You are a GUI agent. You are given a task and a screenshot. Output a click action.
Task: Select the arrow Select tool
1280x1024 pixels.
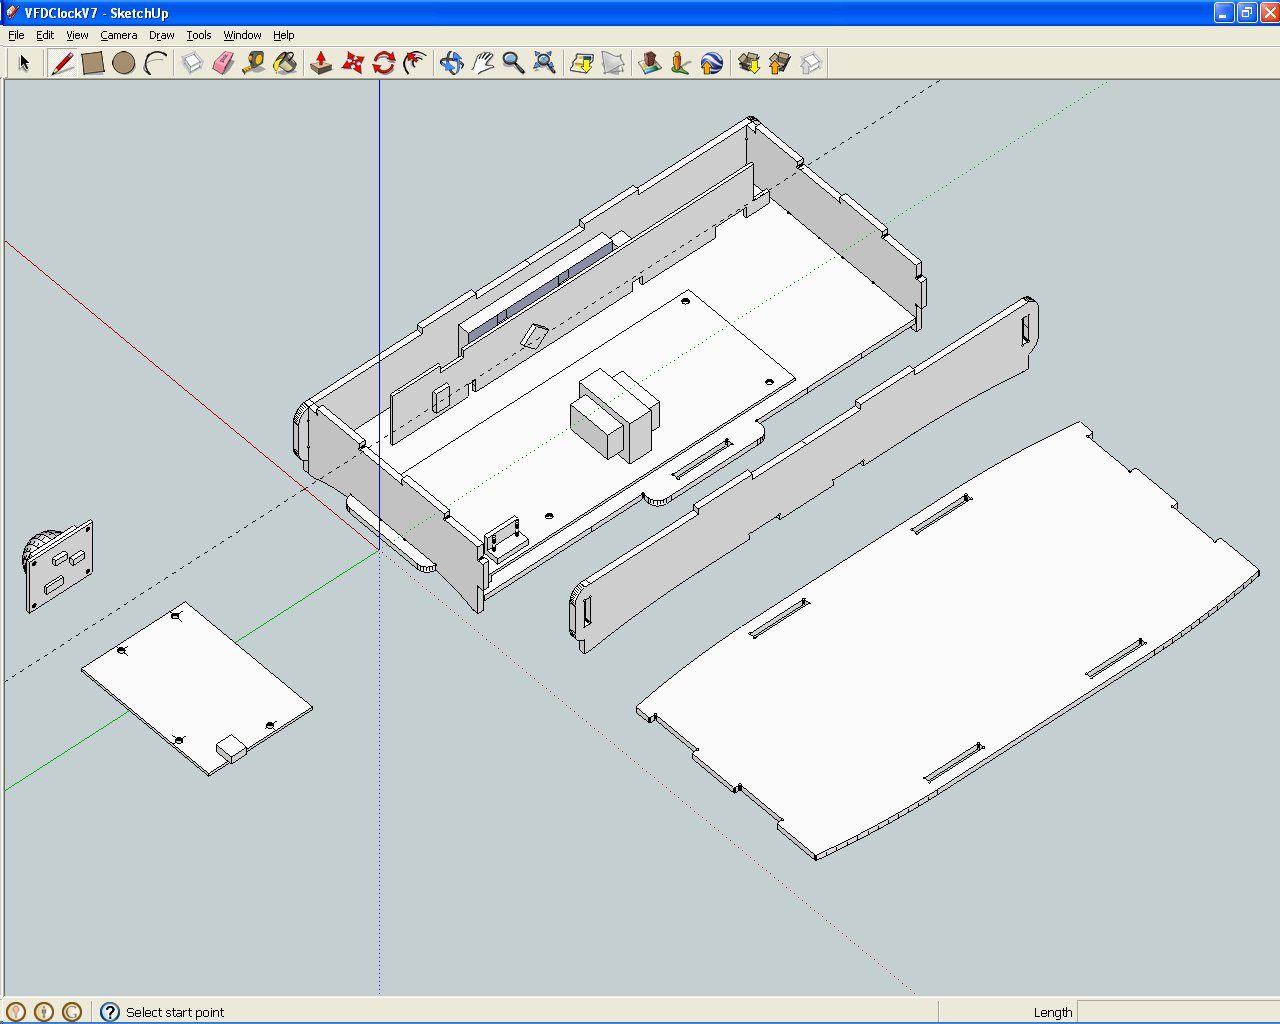click(25, 63)
